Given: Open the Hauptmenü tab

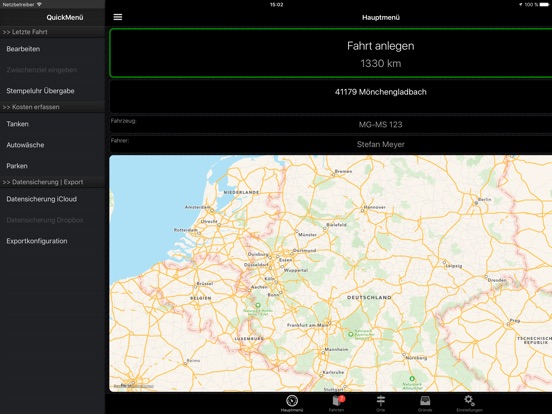Looking at the screenshot, I should (x=292, y=403).
